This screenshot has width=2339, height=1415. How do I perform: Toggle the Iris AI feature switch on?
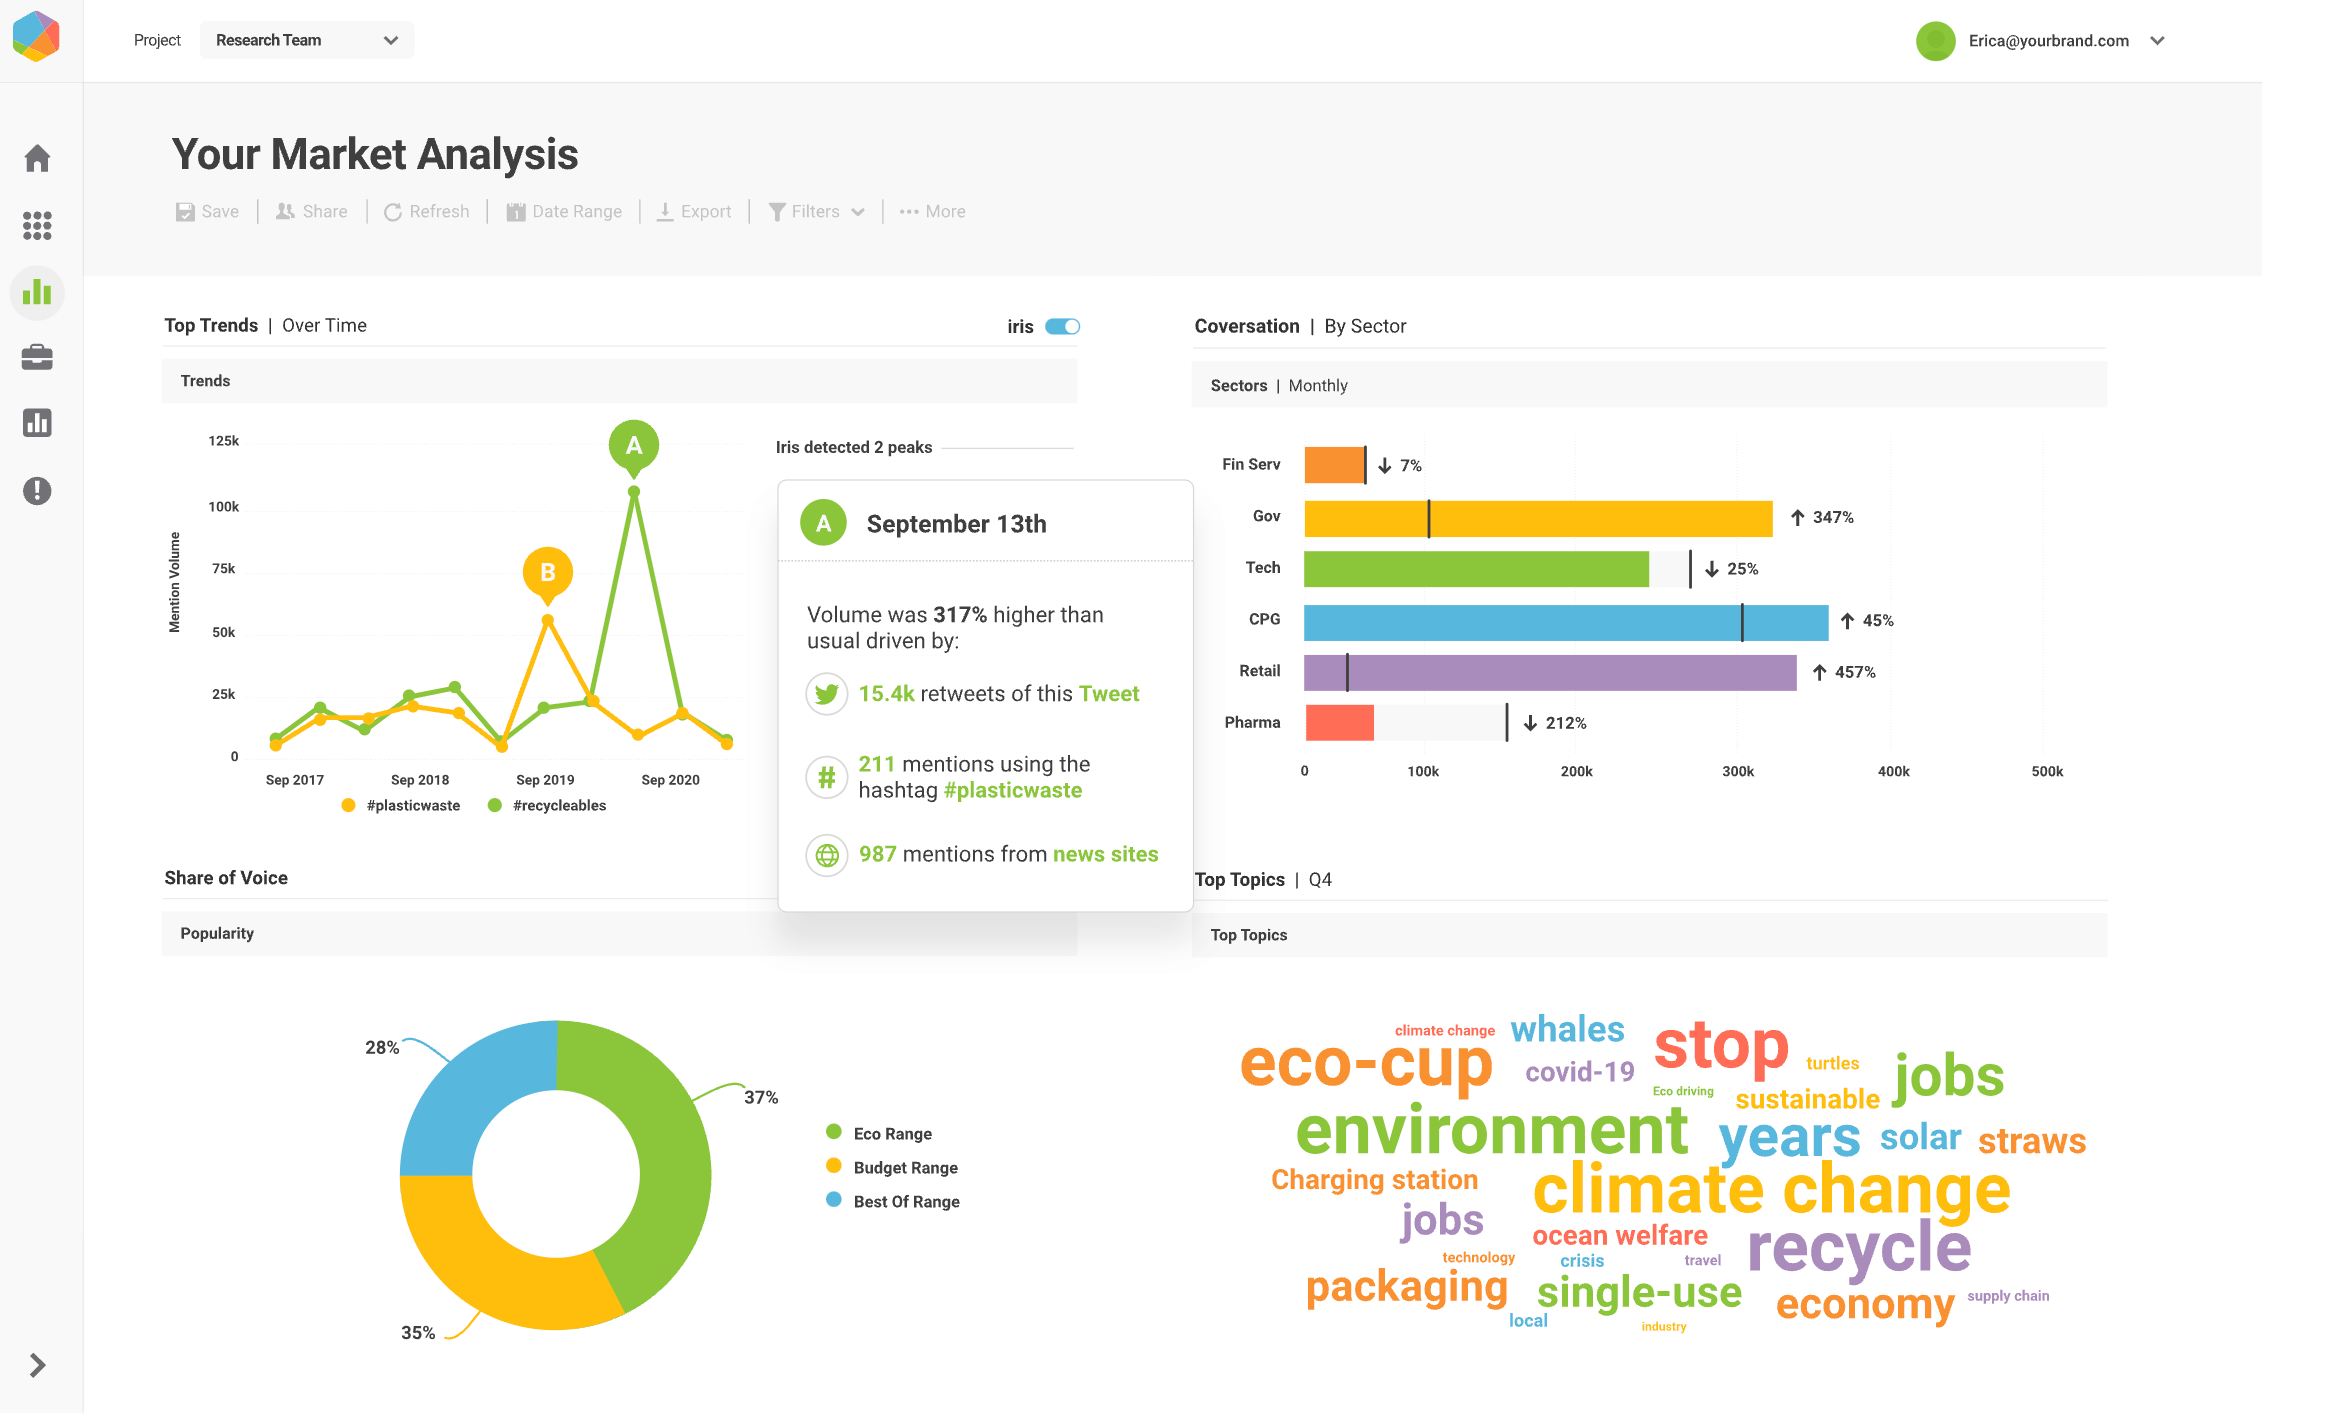[x=1063, y=326]
